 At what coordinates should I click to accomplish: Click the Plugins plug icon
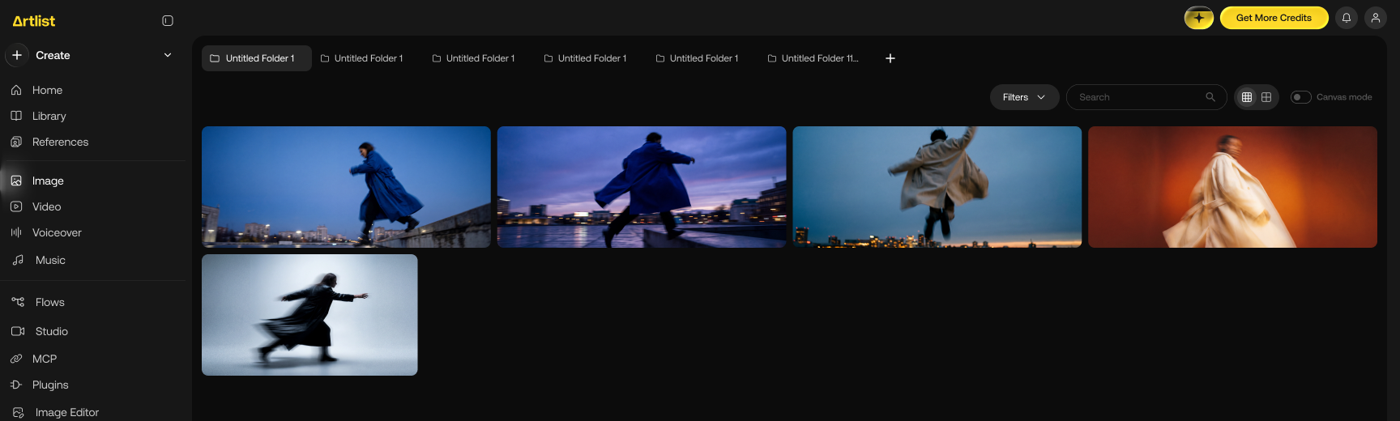[16, 385]
